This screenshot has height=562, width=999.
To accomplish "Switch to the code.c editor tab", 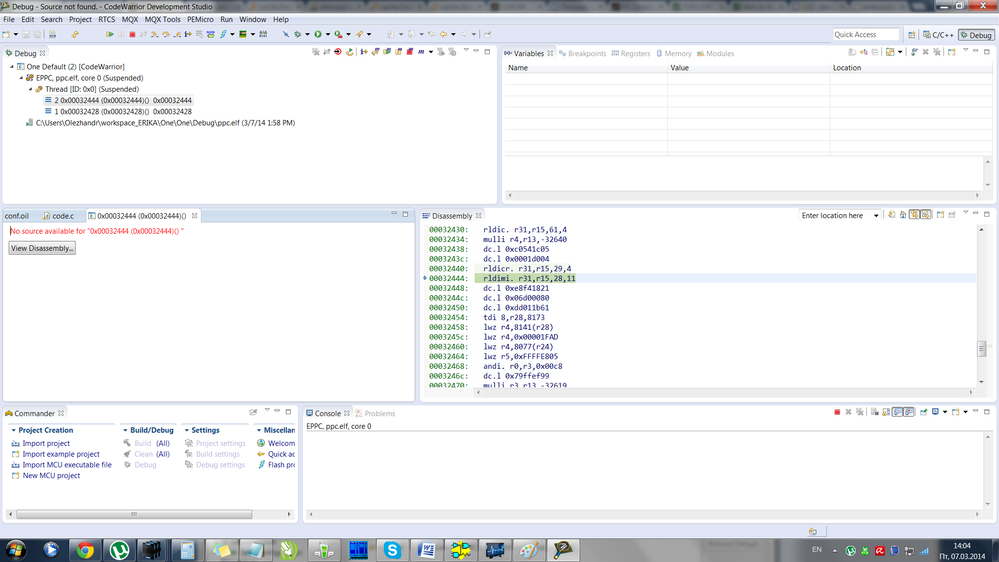I will pyautogui.click(x=59, y=216).
